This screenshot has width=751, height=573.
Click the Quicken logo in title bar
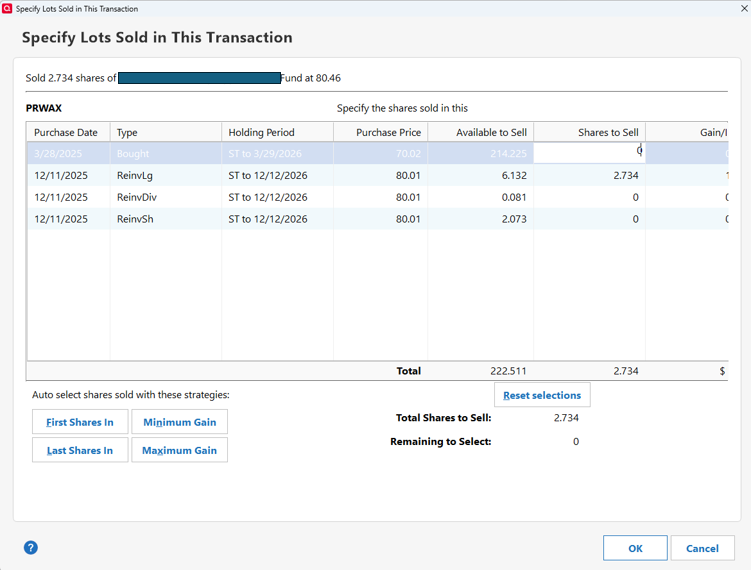point(8,8)
